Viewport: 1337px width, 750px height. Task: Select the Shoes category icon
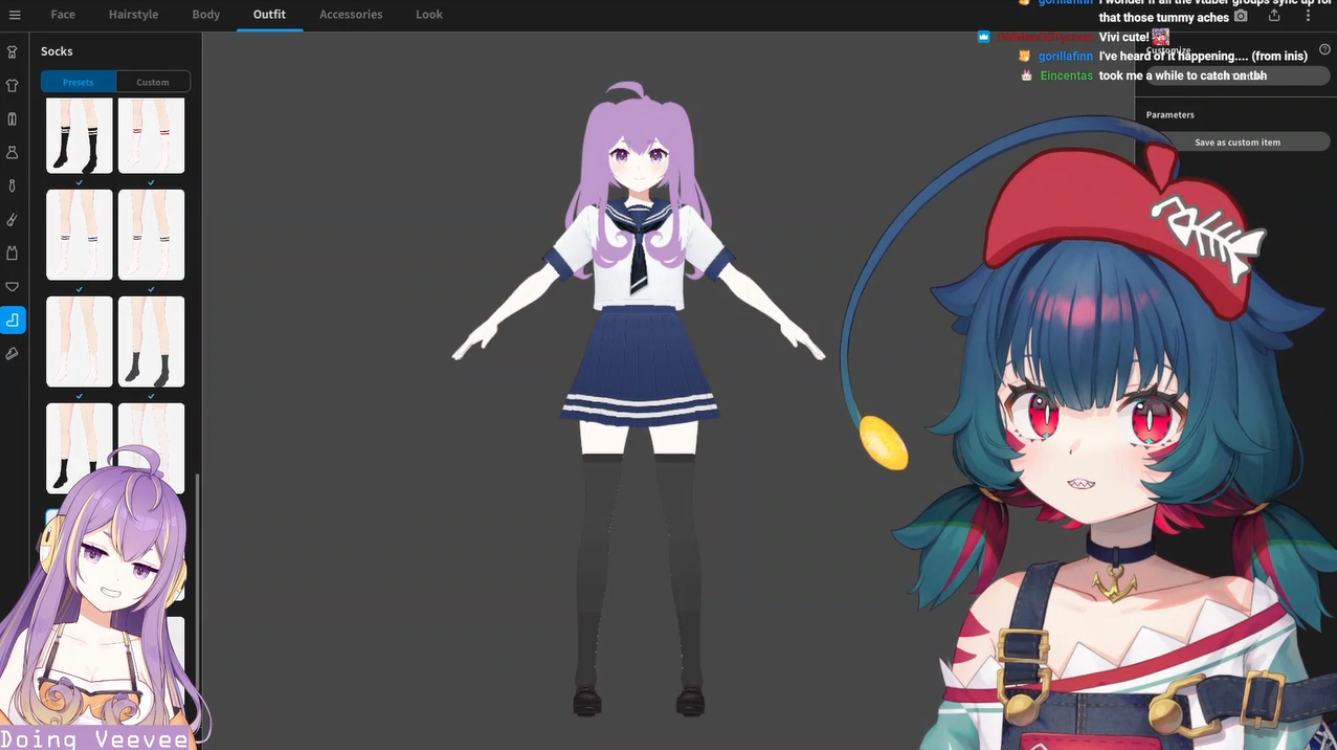[12, 354]
